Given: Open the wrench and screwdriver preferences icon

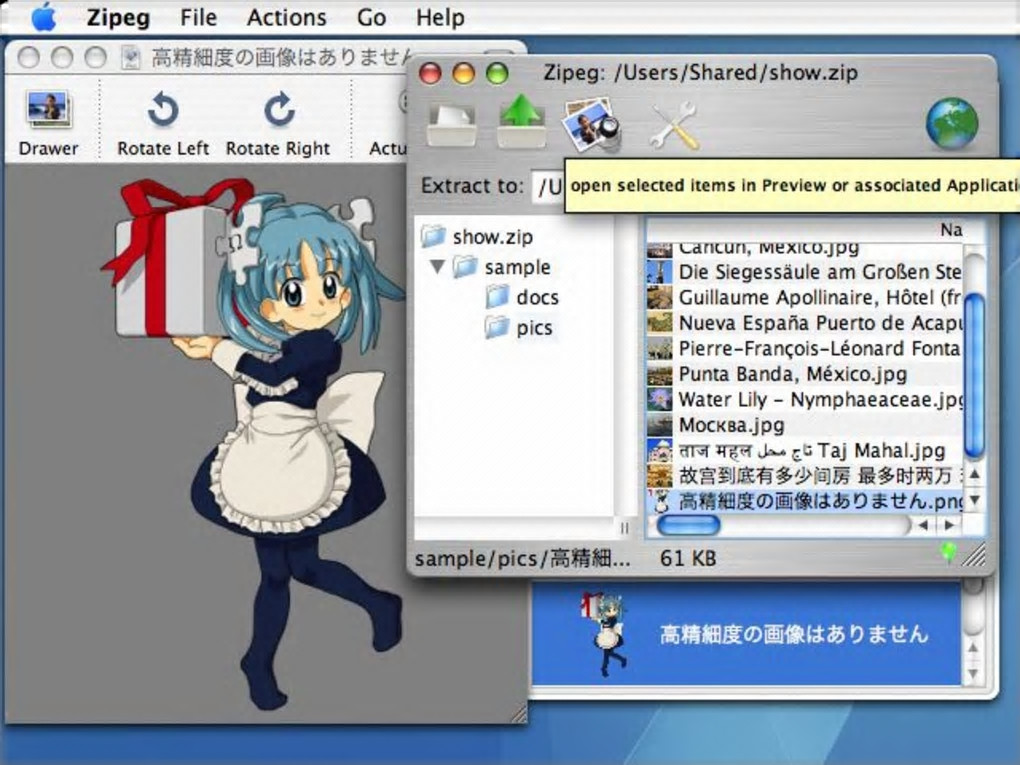Looking at the screenshot, I should click(674, 126).
